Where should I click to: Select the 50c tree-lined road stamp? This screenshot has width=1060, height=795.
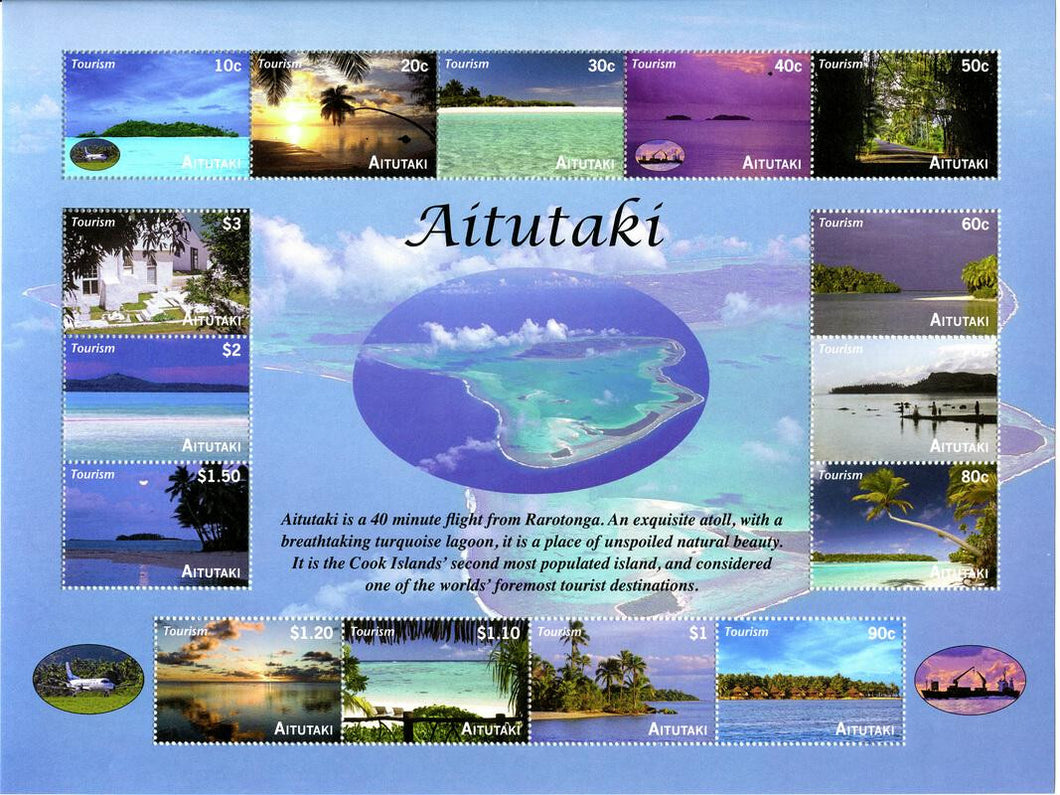pos(905,115)
